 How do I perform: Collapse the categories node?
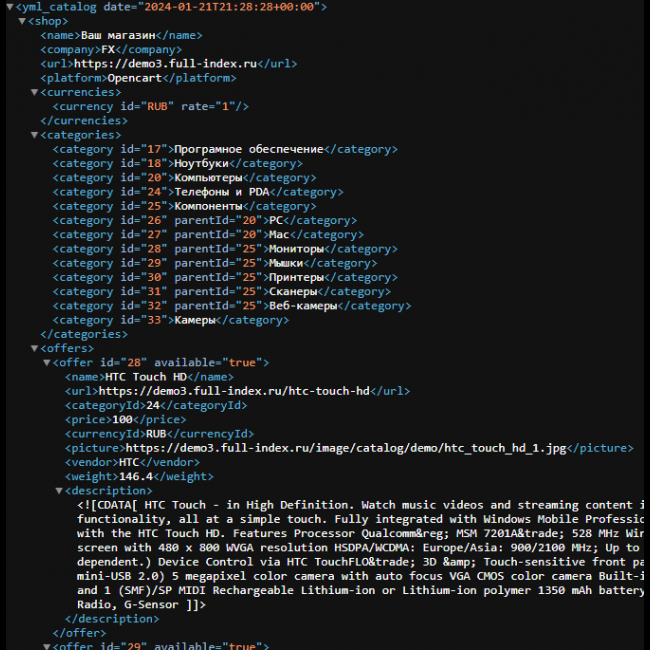(x=34, y=135)
